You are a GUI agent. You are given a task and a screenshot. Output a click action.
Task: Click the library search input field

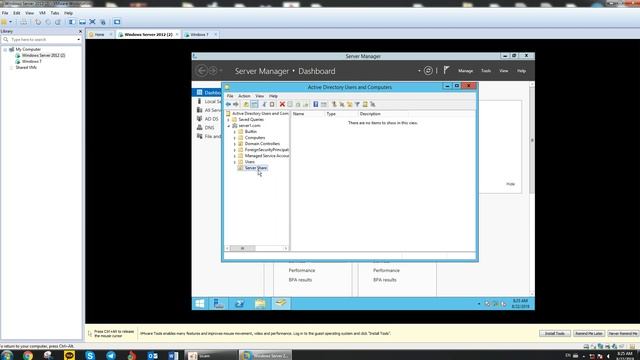42,40
